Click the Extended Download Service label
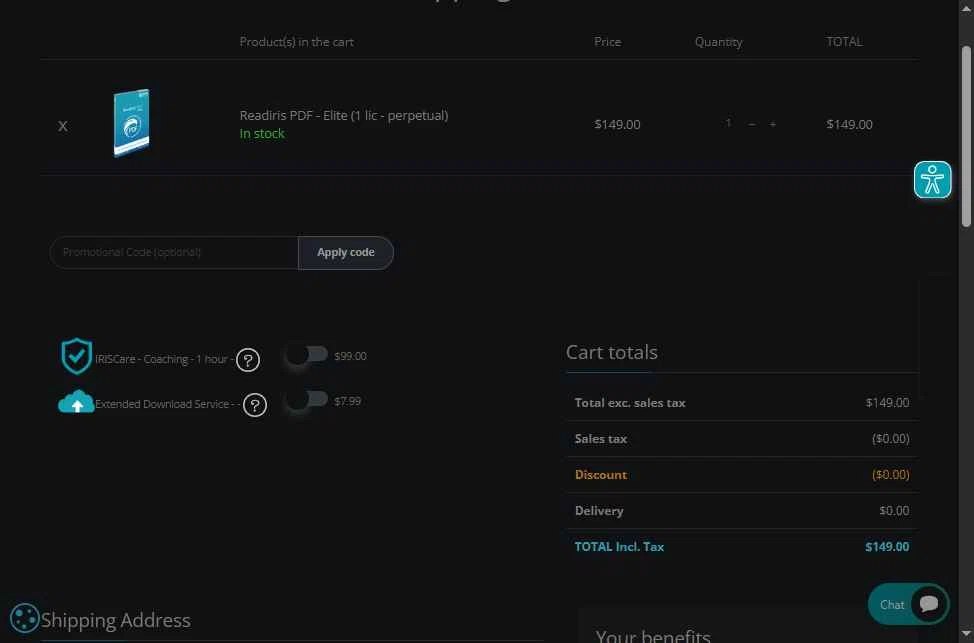The width and height of the screenshot is (974, 643). (x=167, y=404)
